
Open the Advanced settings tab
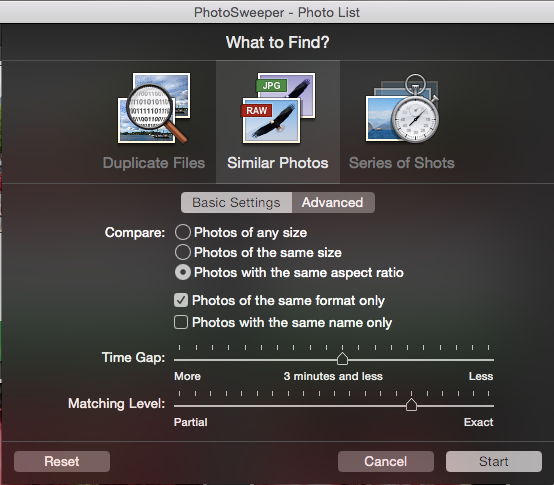(x=333, y=202)
